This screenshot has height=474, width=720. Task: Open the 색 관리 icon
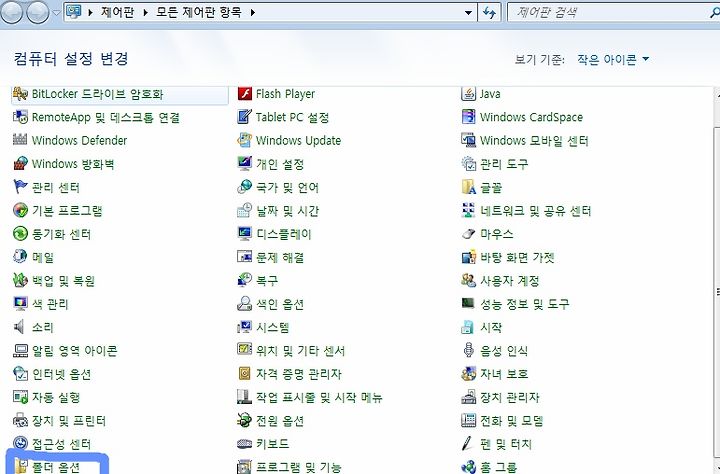click(20, 304)
